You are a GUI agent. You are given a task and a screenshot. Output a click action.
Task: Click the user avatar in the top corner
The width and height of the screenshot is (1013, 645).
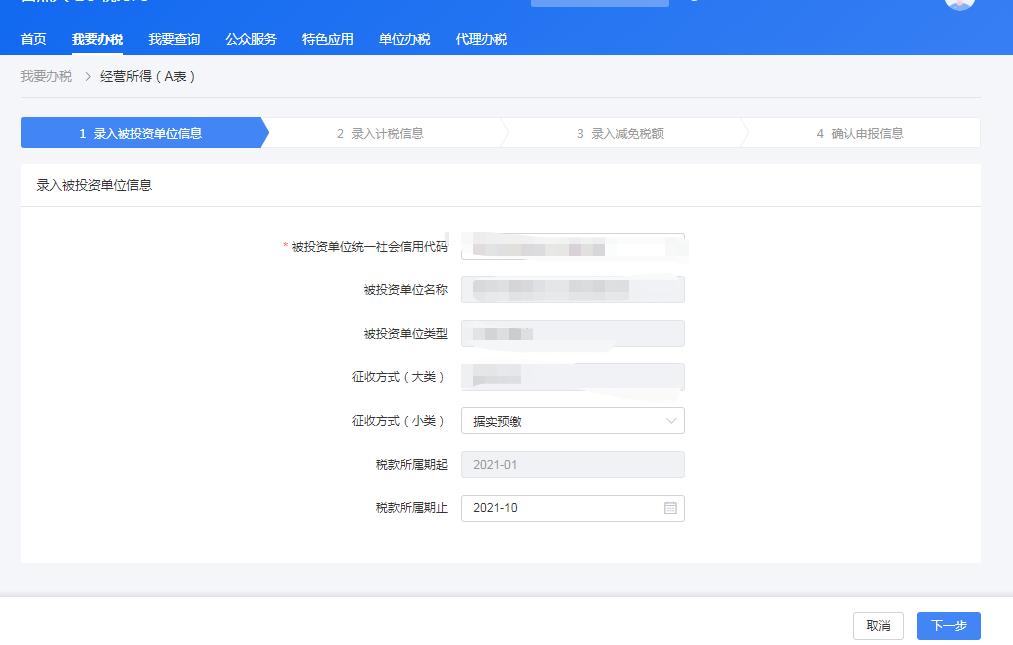click(958, 5)
